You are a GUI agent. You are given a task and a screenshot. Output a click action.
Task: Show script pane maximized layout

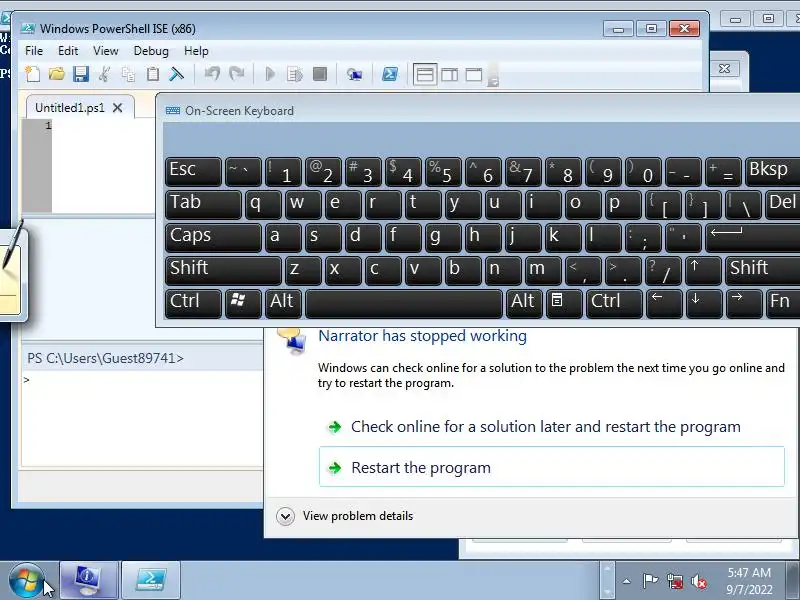pos(474,75)
